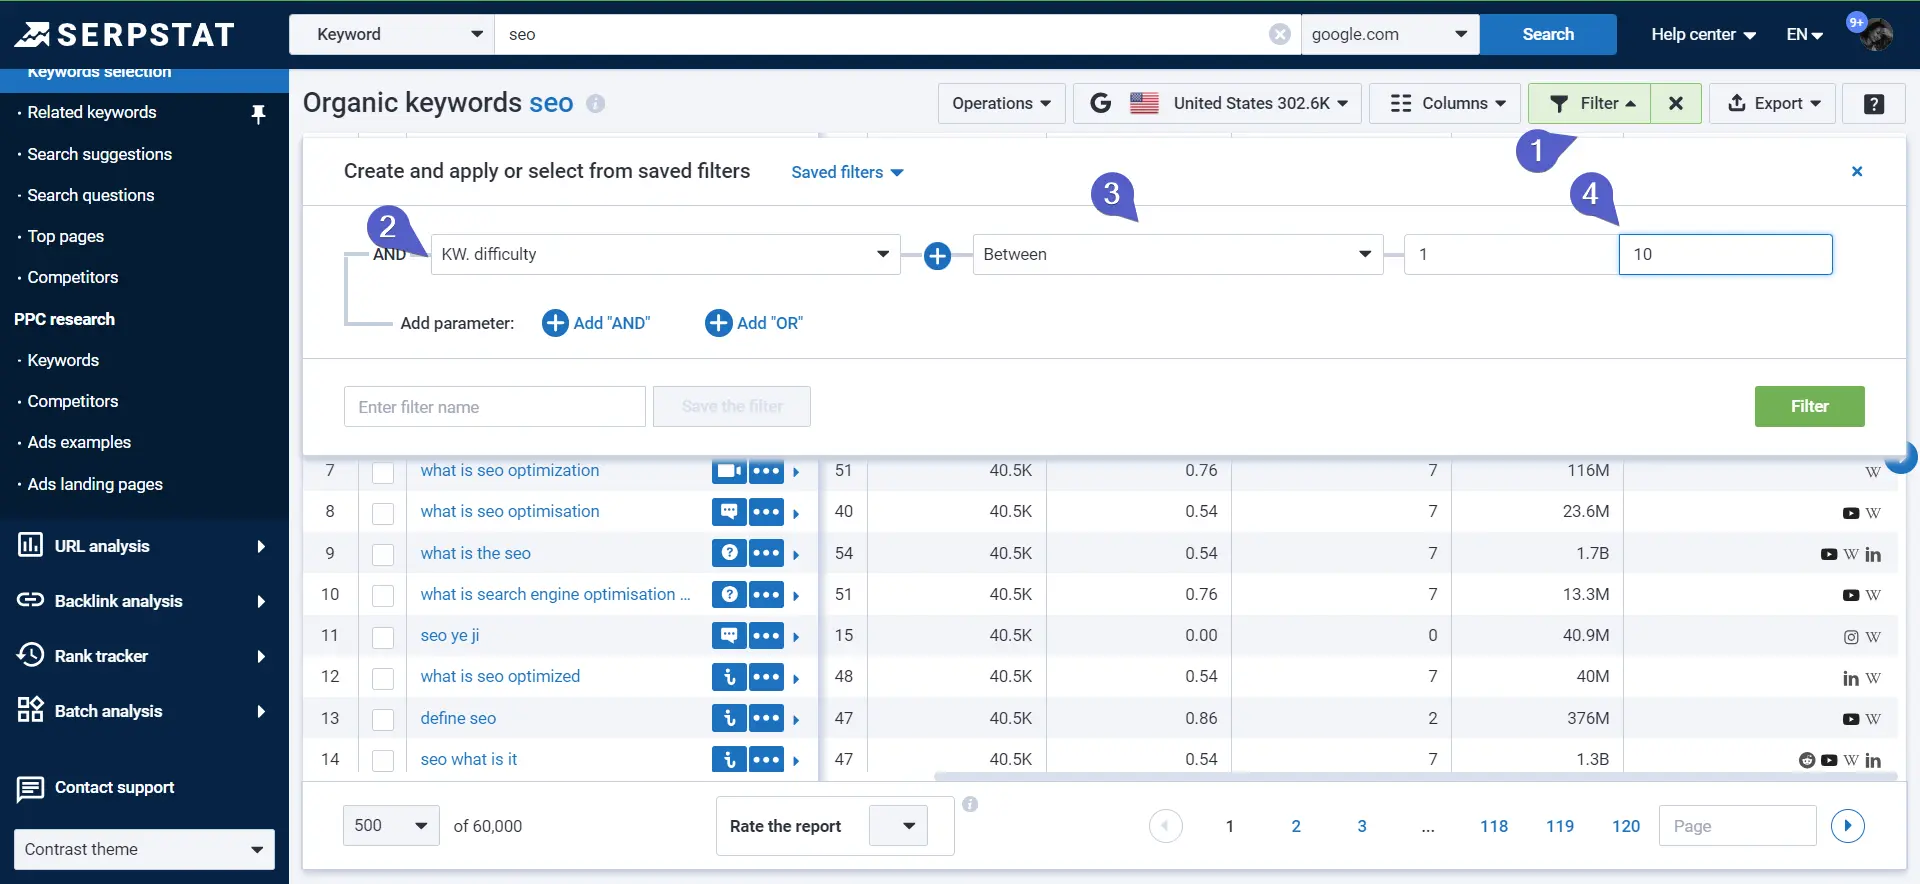This screenshot has height=884, width=1920.
Task: Open the Between condition dropdown
Action: pos(1178,254)
